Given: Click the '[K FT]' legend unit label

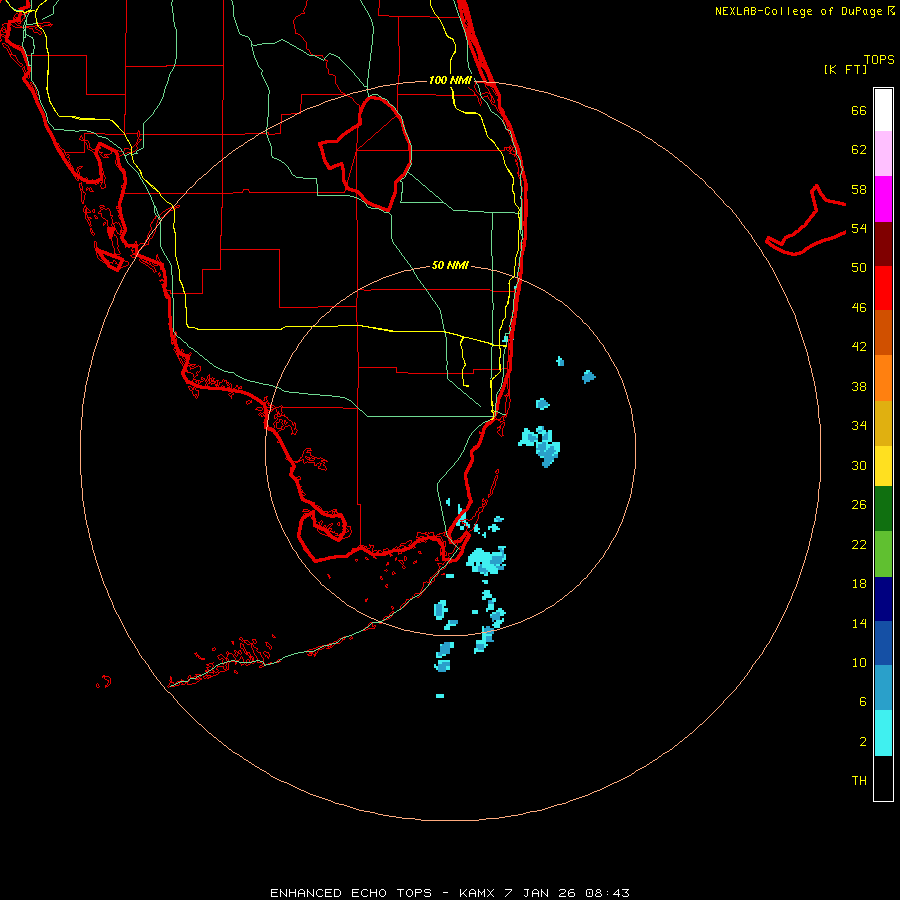Looking at the screenshot, I should click(845, 69).
